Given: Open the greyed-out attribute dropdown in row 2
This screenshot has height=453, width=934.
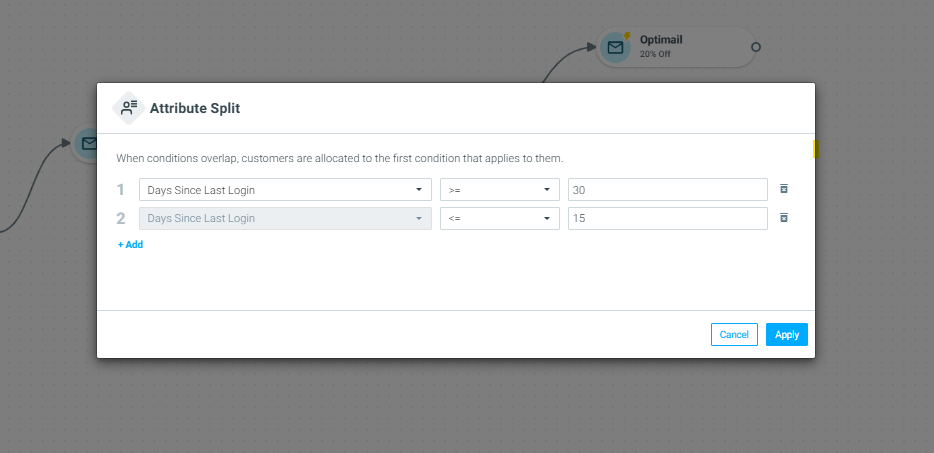Looking at the screenshot, I should (x=285, y=218).
